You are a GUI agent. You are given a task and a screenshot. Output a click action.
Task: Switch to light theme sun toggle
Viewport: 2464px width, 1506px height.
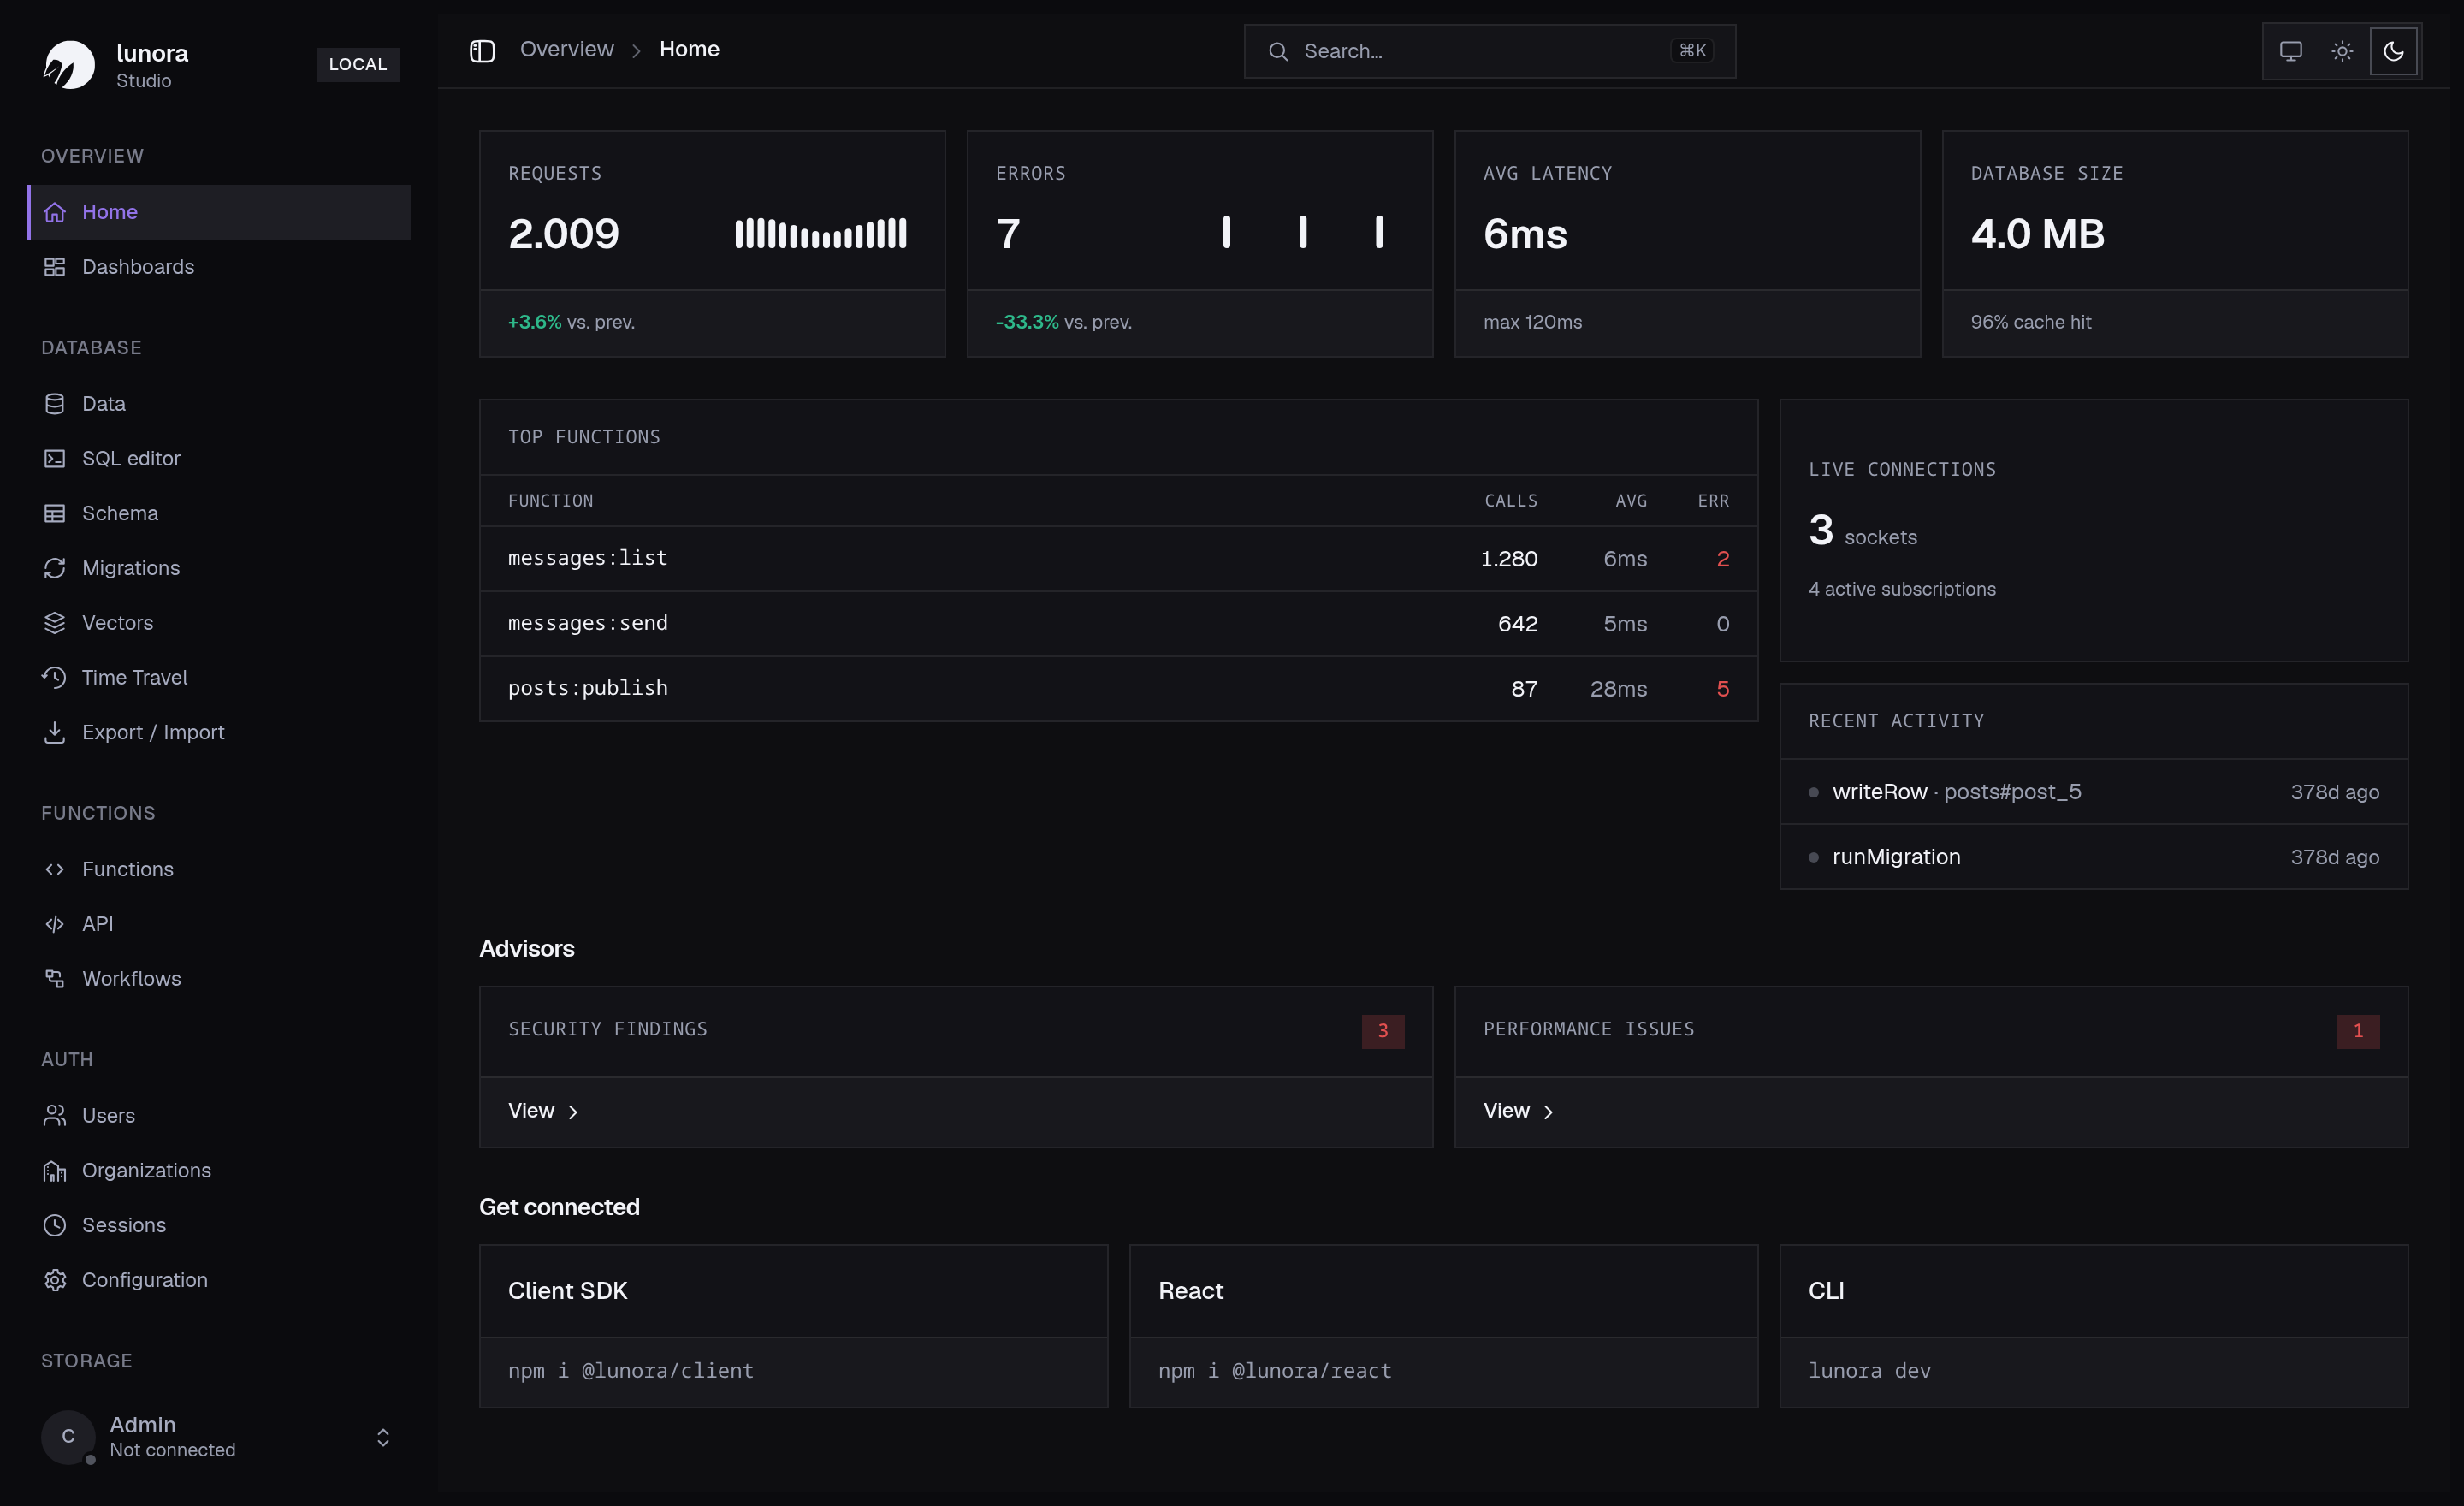point(2342,51)
